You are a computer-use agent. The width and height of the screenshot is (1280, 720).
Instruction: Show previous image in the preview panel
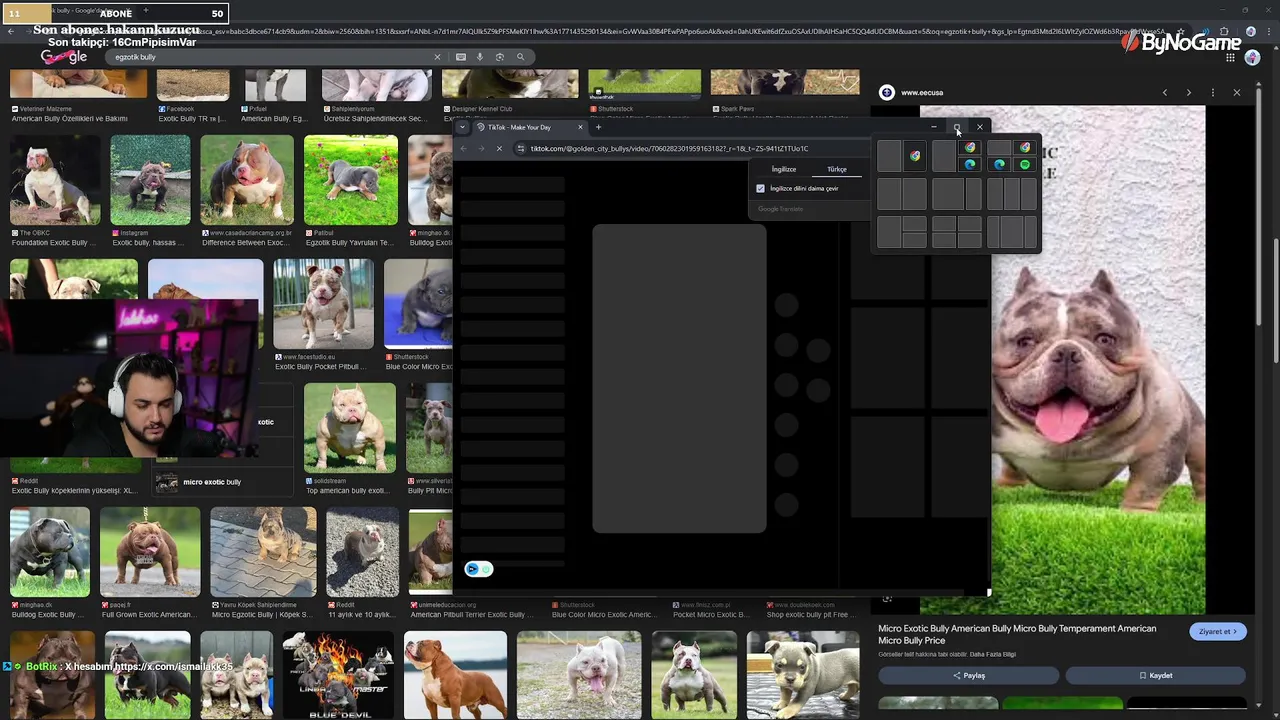[1165, 92]
